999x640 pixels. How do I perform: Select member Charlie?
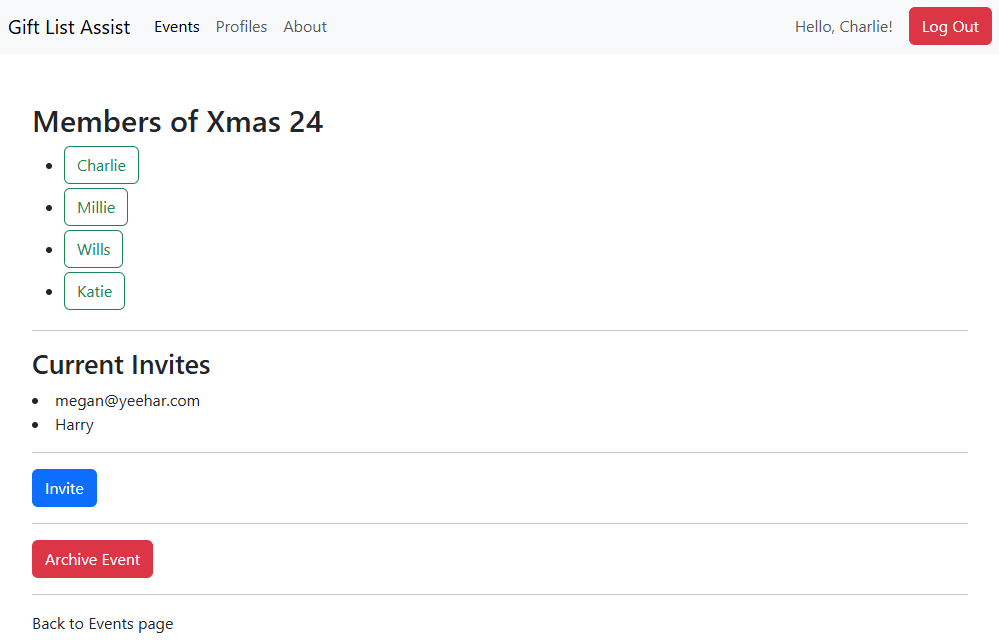(x=101, y=165)
